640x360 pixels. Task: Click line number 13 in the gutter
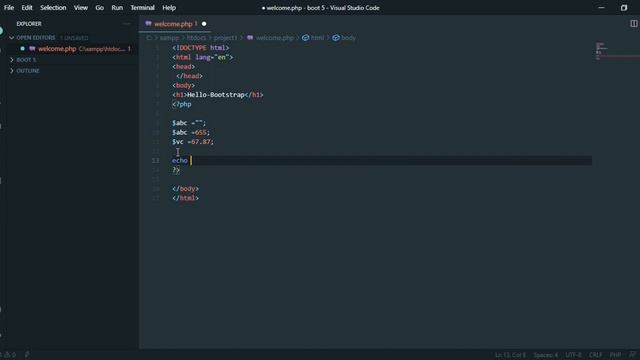tap(156, 160)
